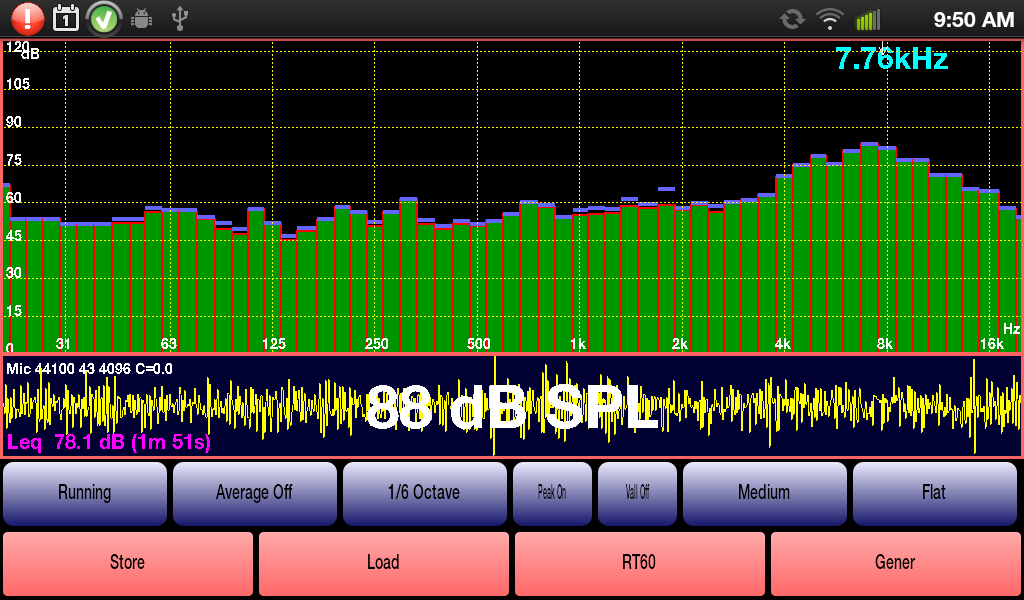Toggle Peak On to disable peak hold

tap(552, 492)
